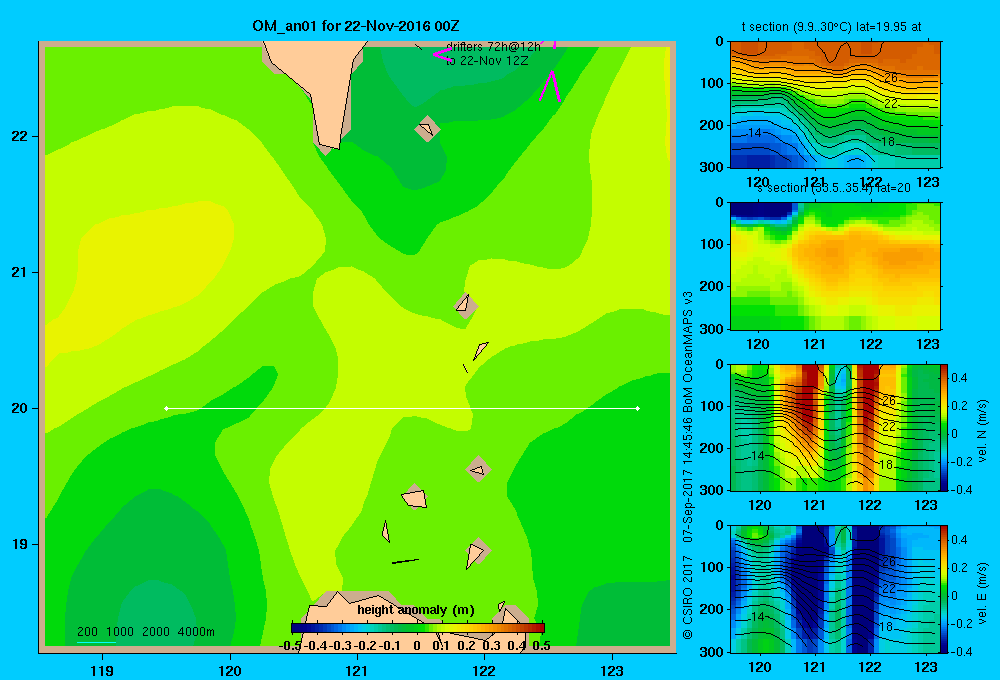This screenshot has height=680, width=1000.
Task: Click the 'to 22-Nov 12Z' annotation
Action: pos(487,61)
